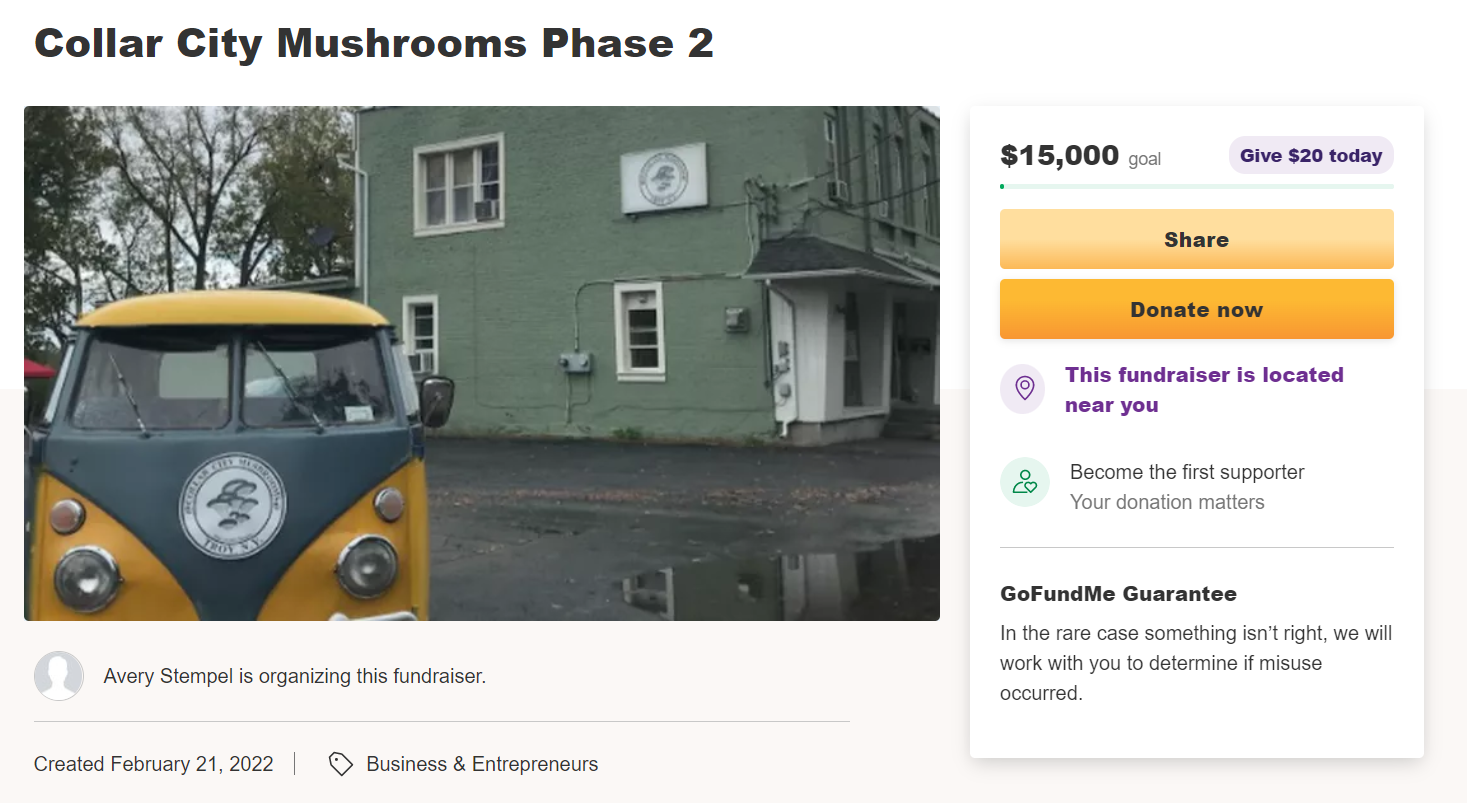The height and width of the screenshot is (803, 1467).
Task: Click the location pin icon
Action: (1024, 388)
